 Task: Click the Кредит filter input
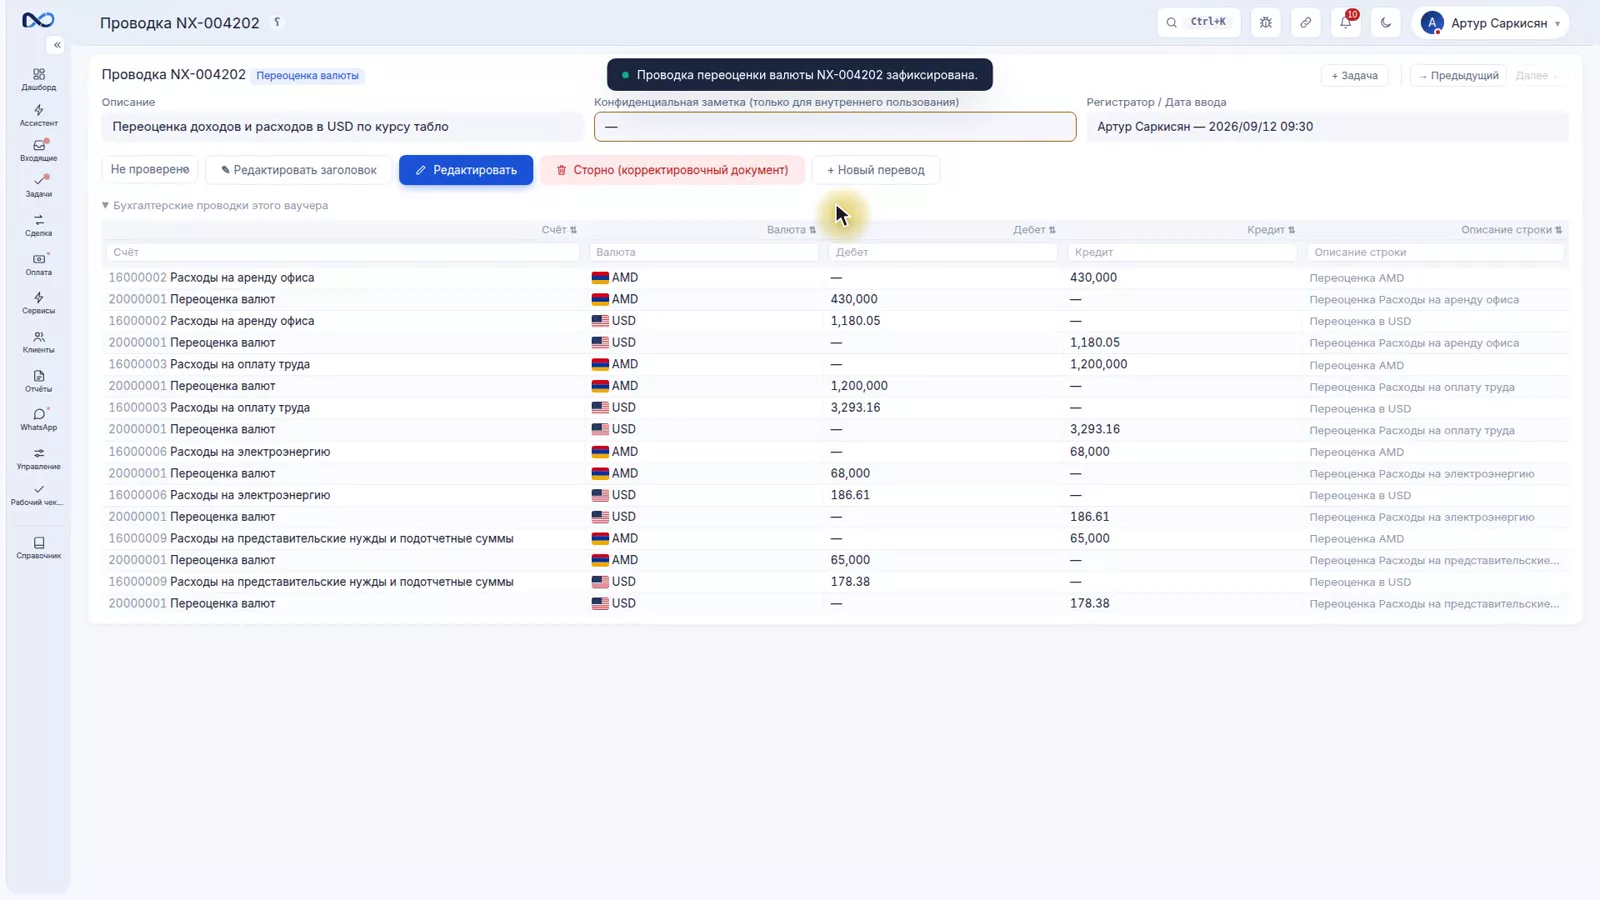[1182, 252]
